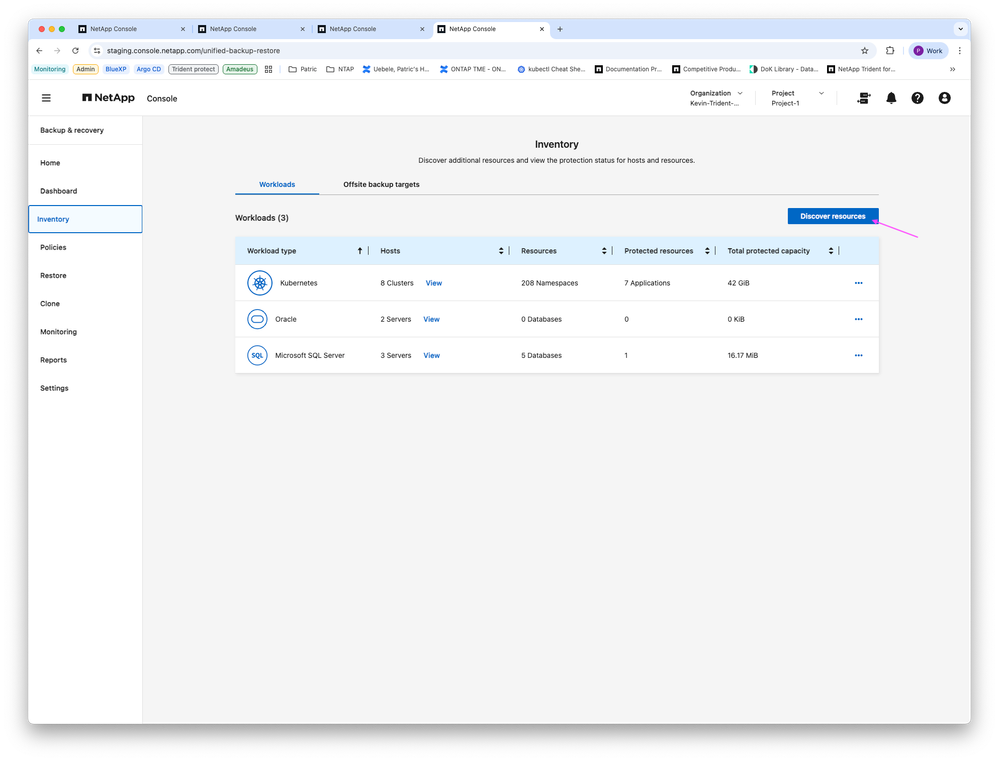
Task: View the Kubernetes clusters link
Action: click(433, 283)
